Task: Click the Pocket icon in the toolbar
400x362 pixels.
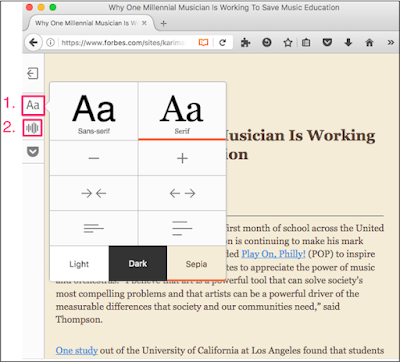Action: click(327, 43)
